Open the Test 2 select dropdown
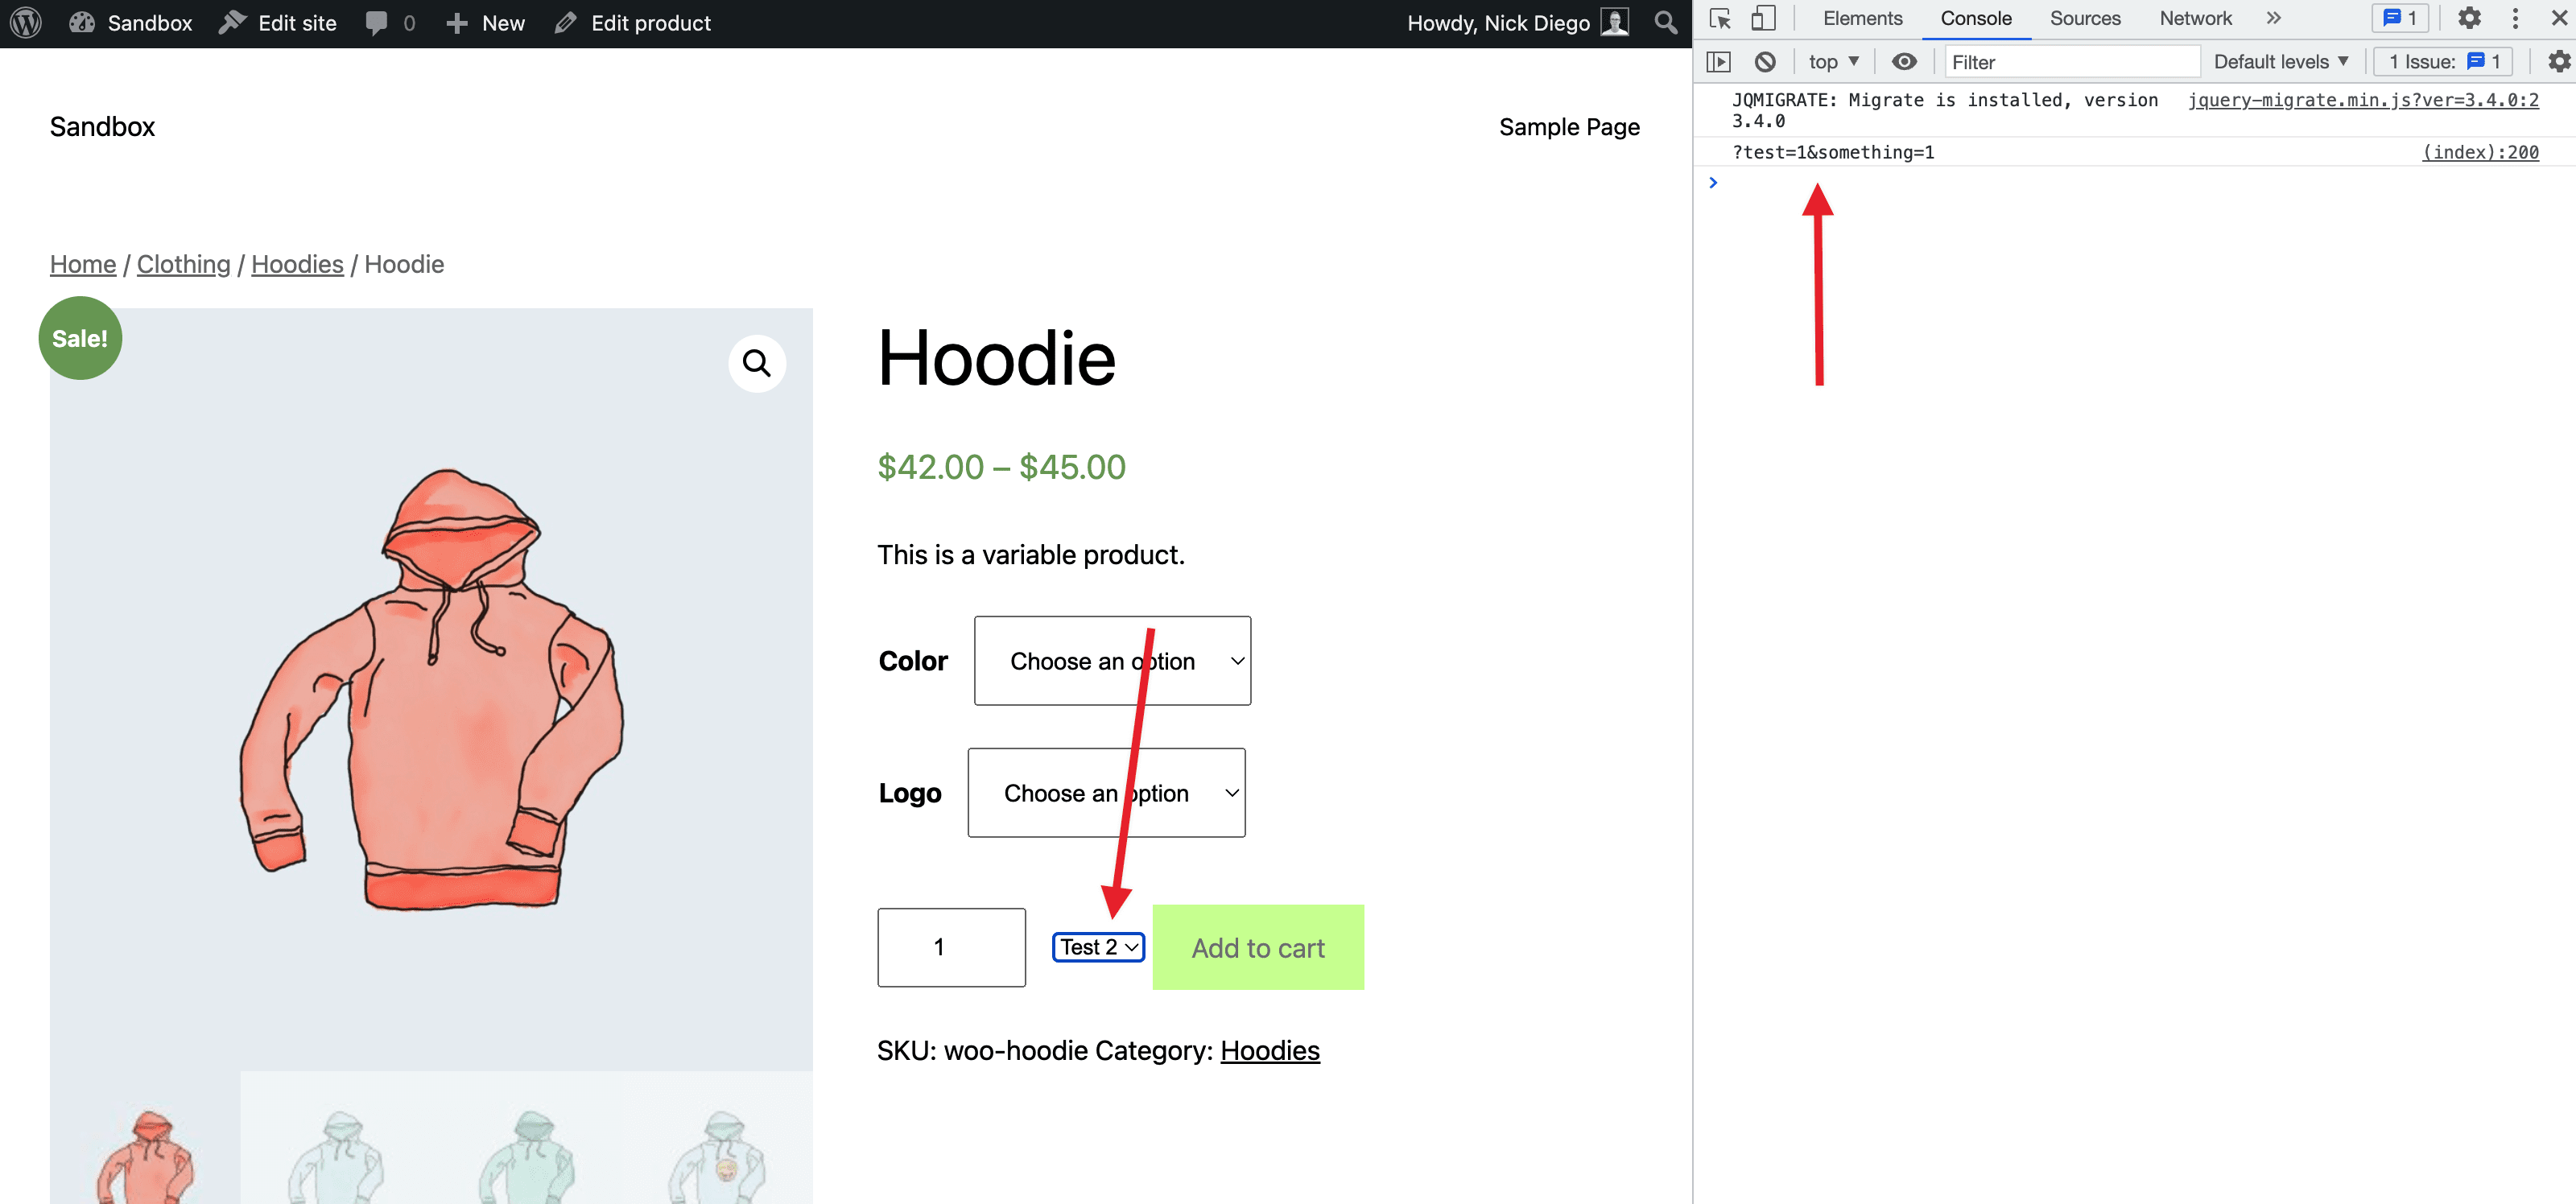This screenshot has width=2576, height=1204. coord(1098,947)
